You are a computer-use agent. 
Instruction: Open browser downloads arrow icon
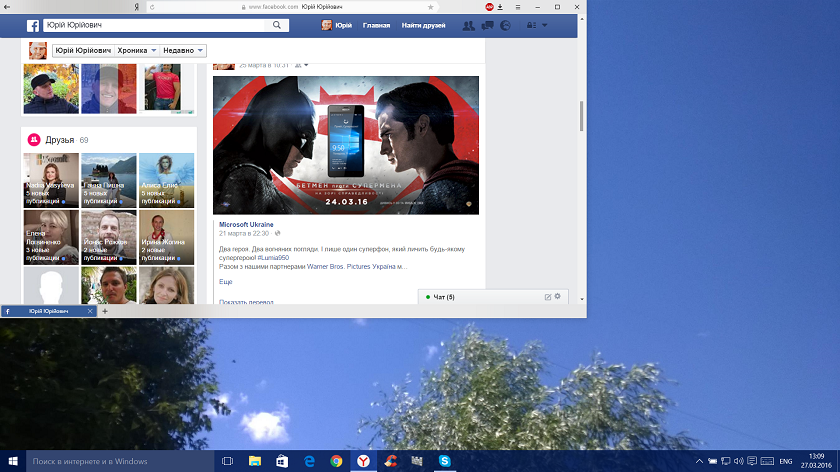pos(500,7)
